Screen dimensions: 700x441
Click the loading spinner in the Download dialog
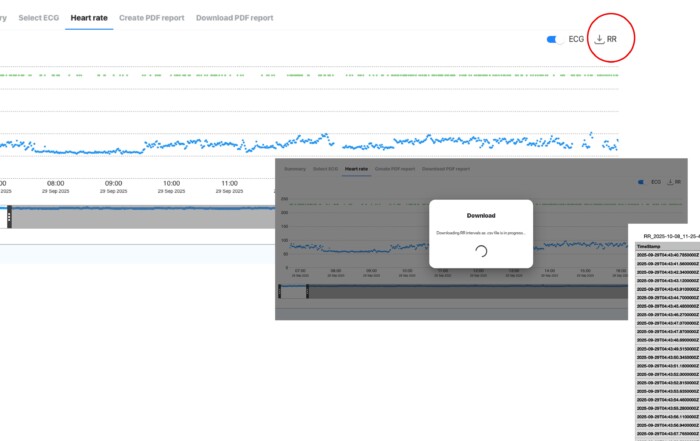pyautogui.click(x=480, y=251)
